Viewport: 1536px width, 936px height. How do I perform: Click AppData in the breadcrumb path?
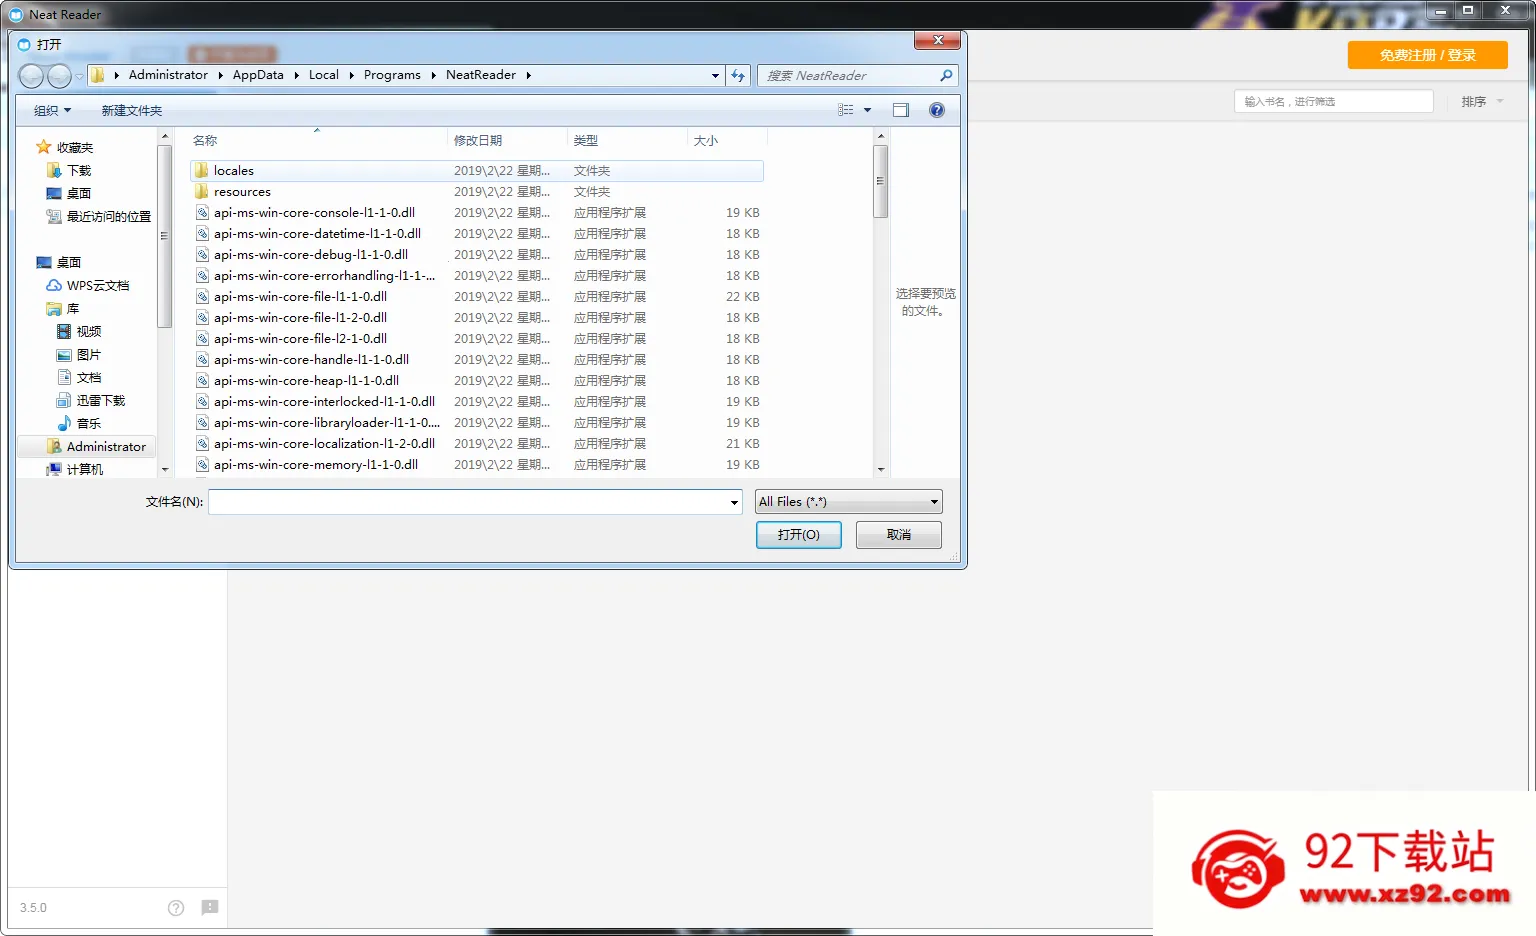(258, 75)
